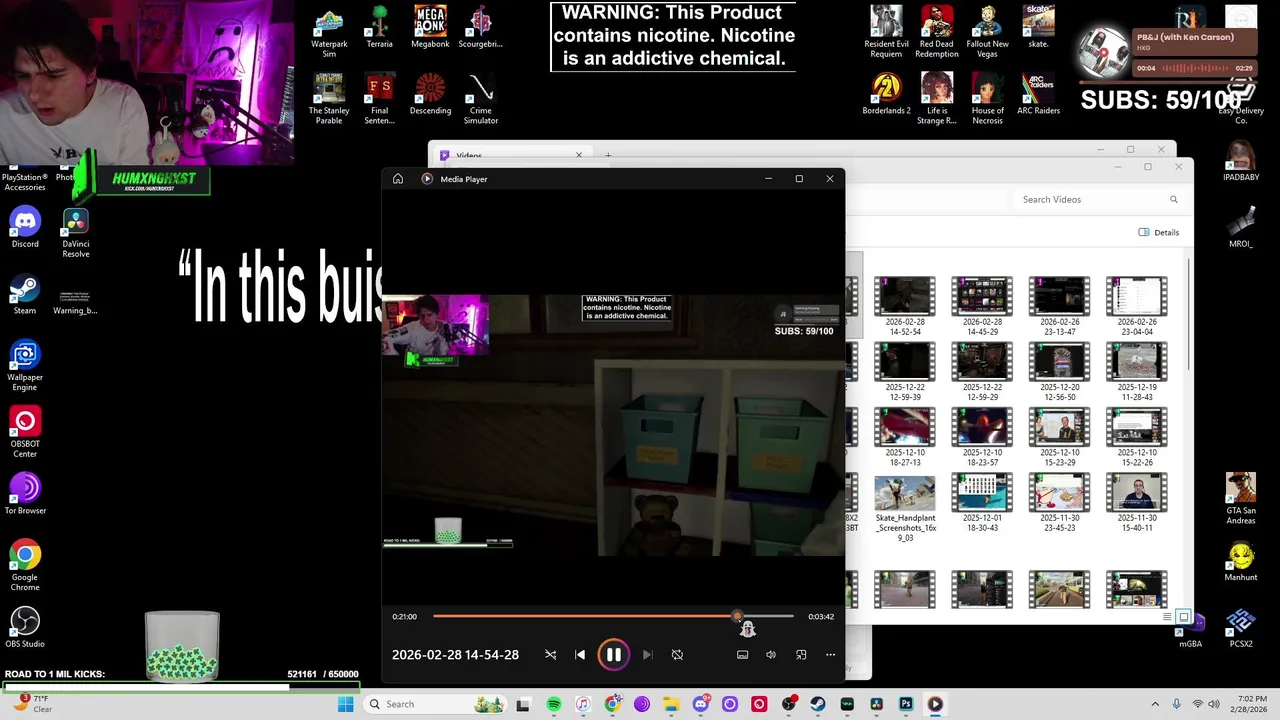Image resolution: width=1280 pixels, height=720 pixels.
Task: Open Final Sentence desktop icon
Action: (379, 99)
